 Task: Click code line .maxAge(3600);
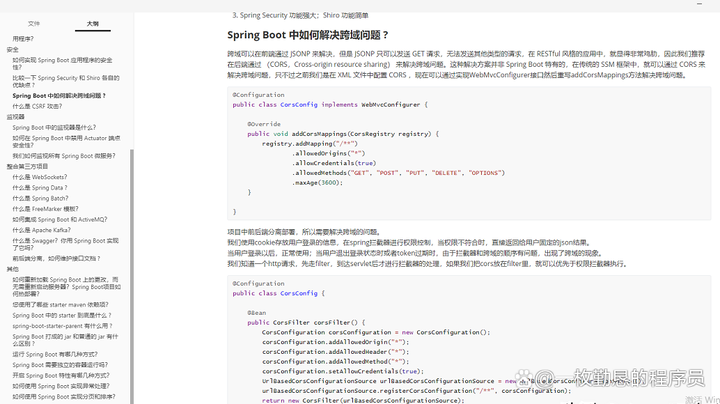click(317, 182)
